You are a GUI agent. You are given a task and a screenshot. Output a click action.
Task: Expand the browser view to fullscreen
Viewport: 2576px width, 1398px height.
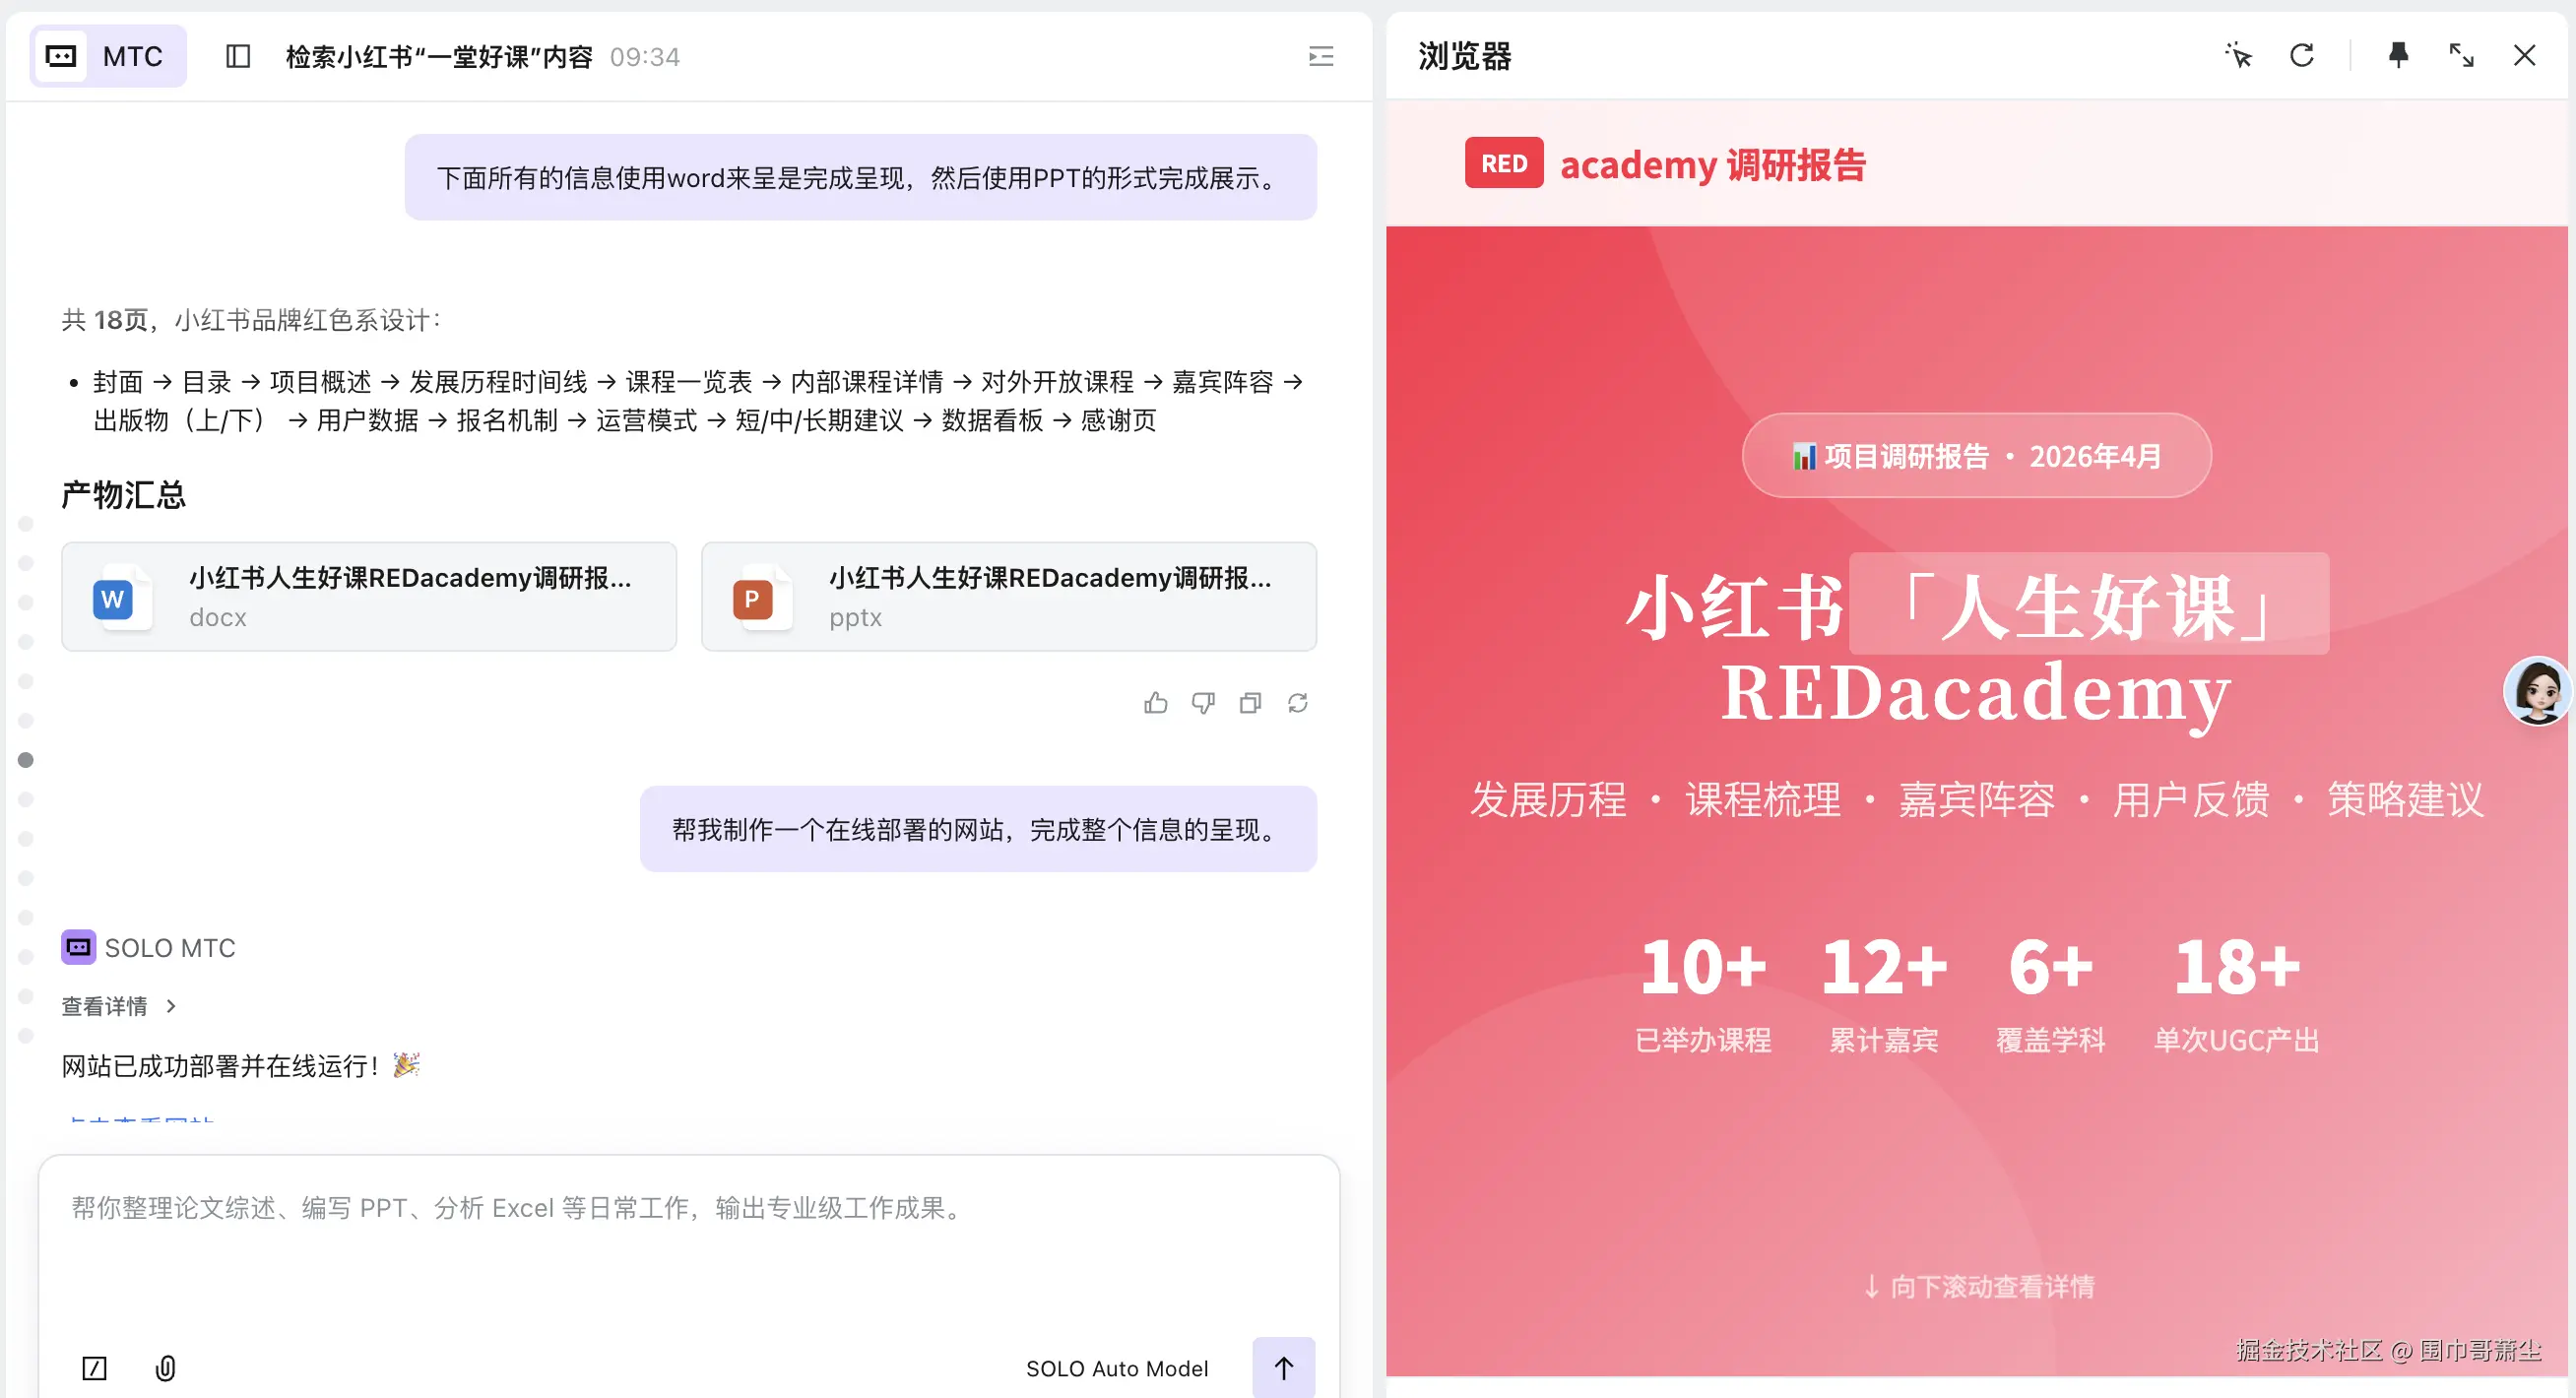point(2460,56)
